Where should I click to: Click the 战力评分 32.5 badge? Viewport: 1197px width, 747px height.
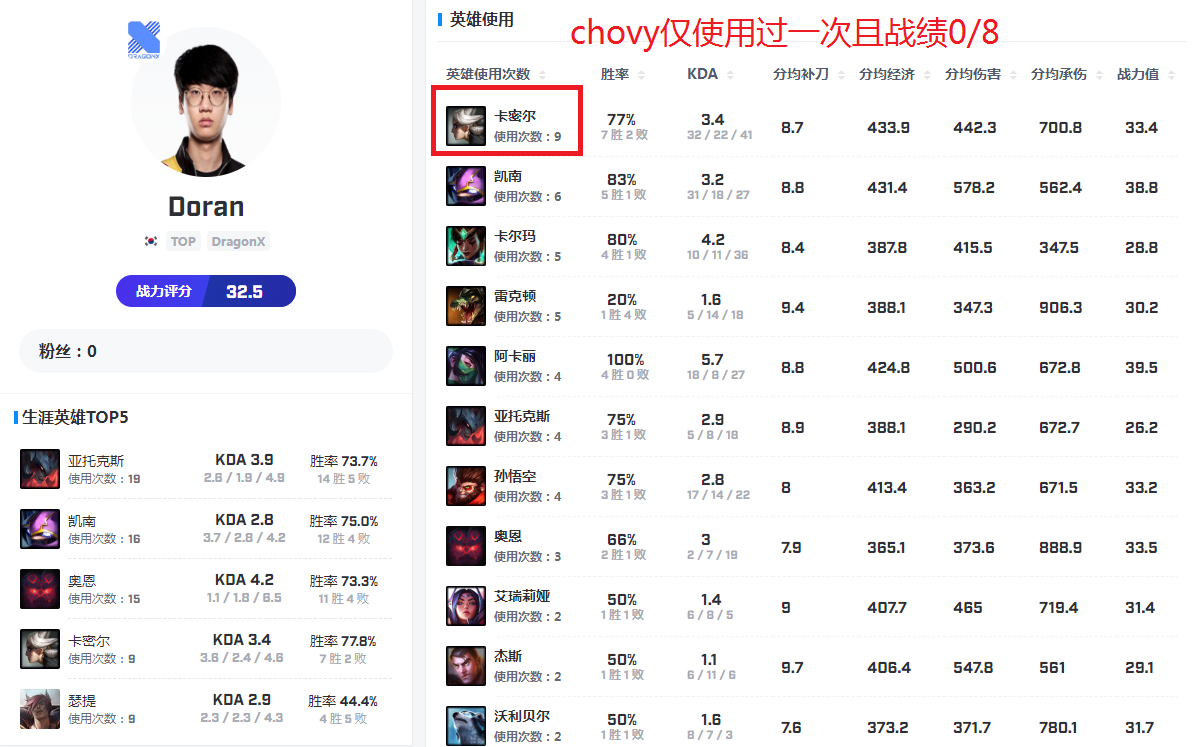tap(206, 291)
